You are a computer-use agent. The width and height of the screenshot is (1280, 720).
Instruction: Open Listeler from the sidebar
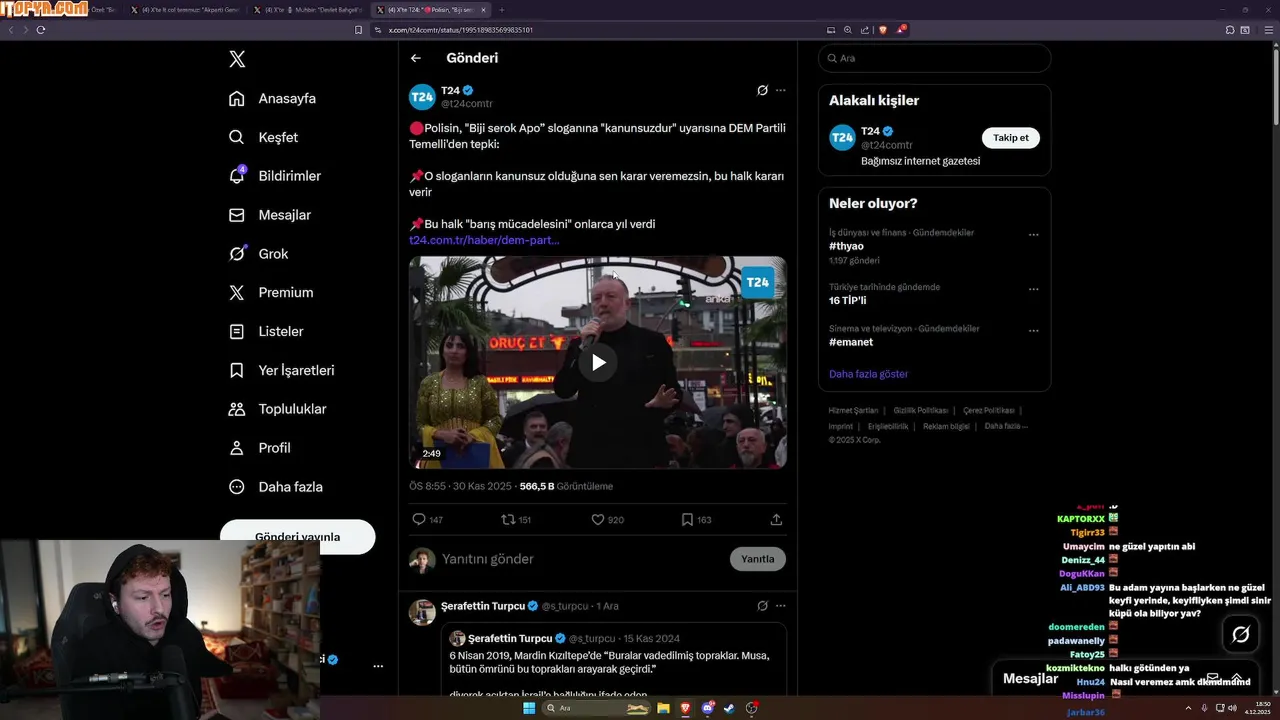[265, 331]
